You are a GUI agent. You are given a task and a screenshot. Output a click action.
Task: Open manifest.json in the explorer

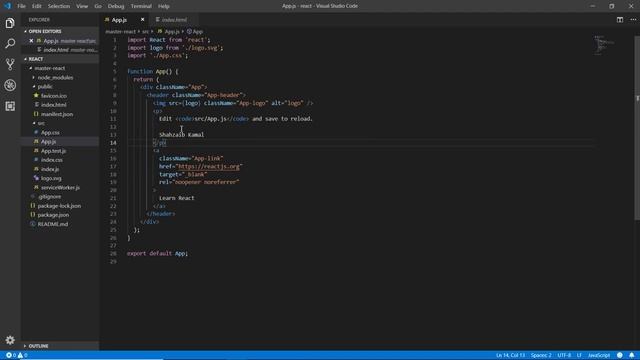click(57, 114)
